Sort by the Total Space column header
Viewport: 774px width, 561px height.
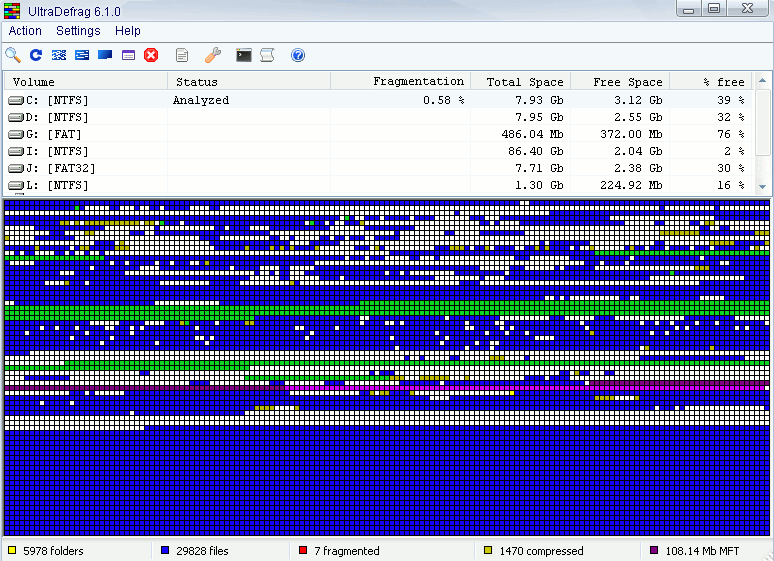pos(521,81)
